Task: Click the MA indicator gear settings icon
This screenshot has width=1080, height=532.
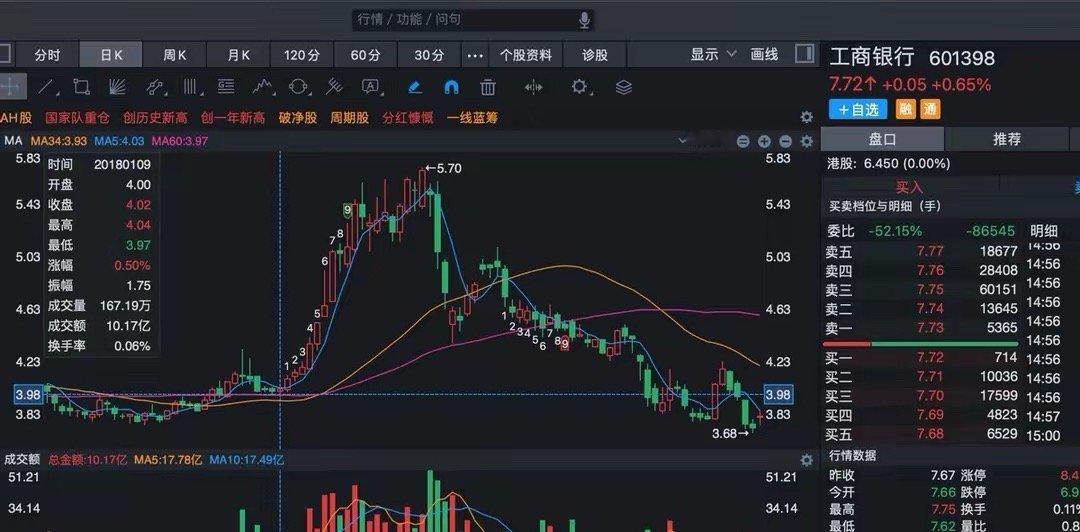Action: (x=807, y=142)
